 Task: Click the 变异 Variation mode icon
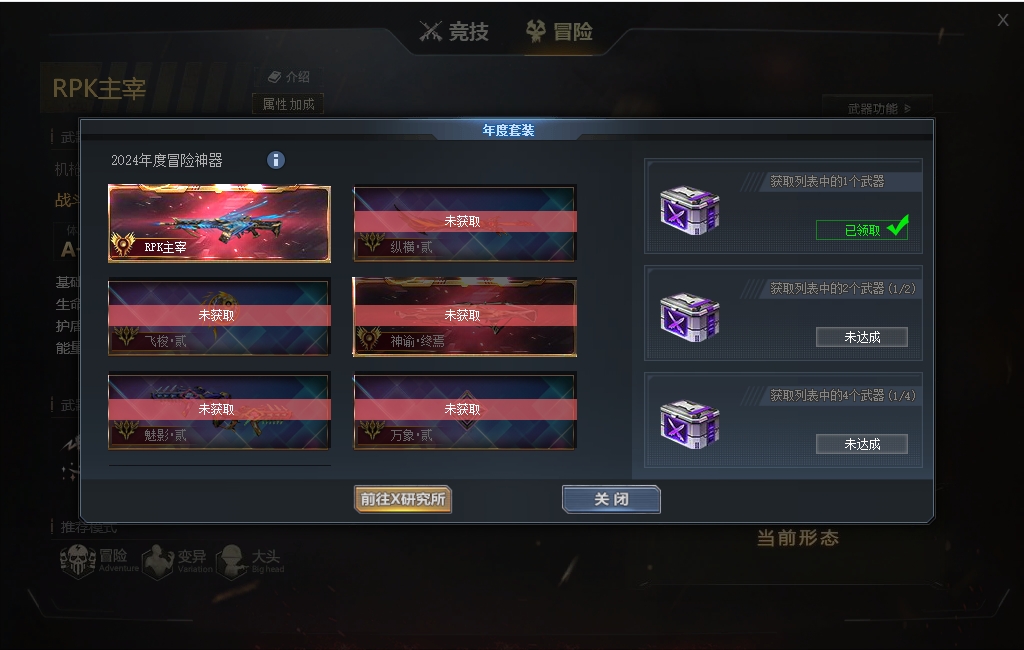pyautogui.click(x=158, y=561)
